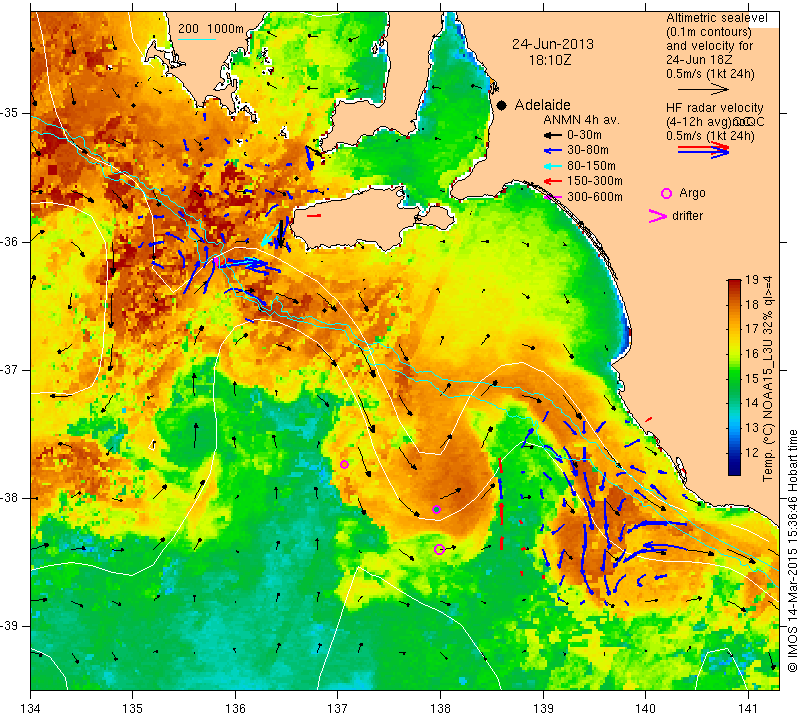
Task: Click longitude label 135
Action: [133, 708]
